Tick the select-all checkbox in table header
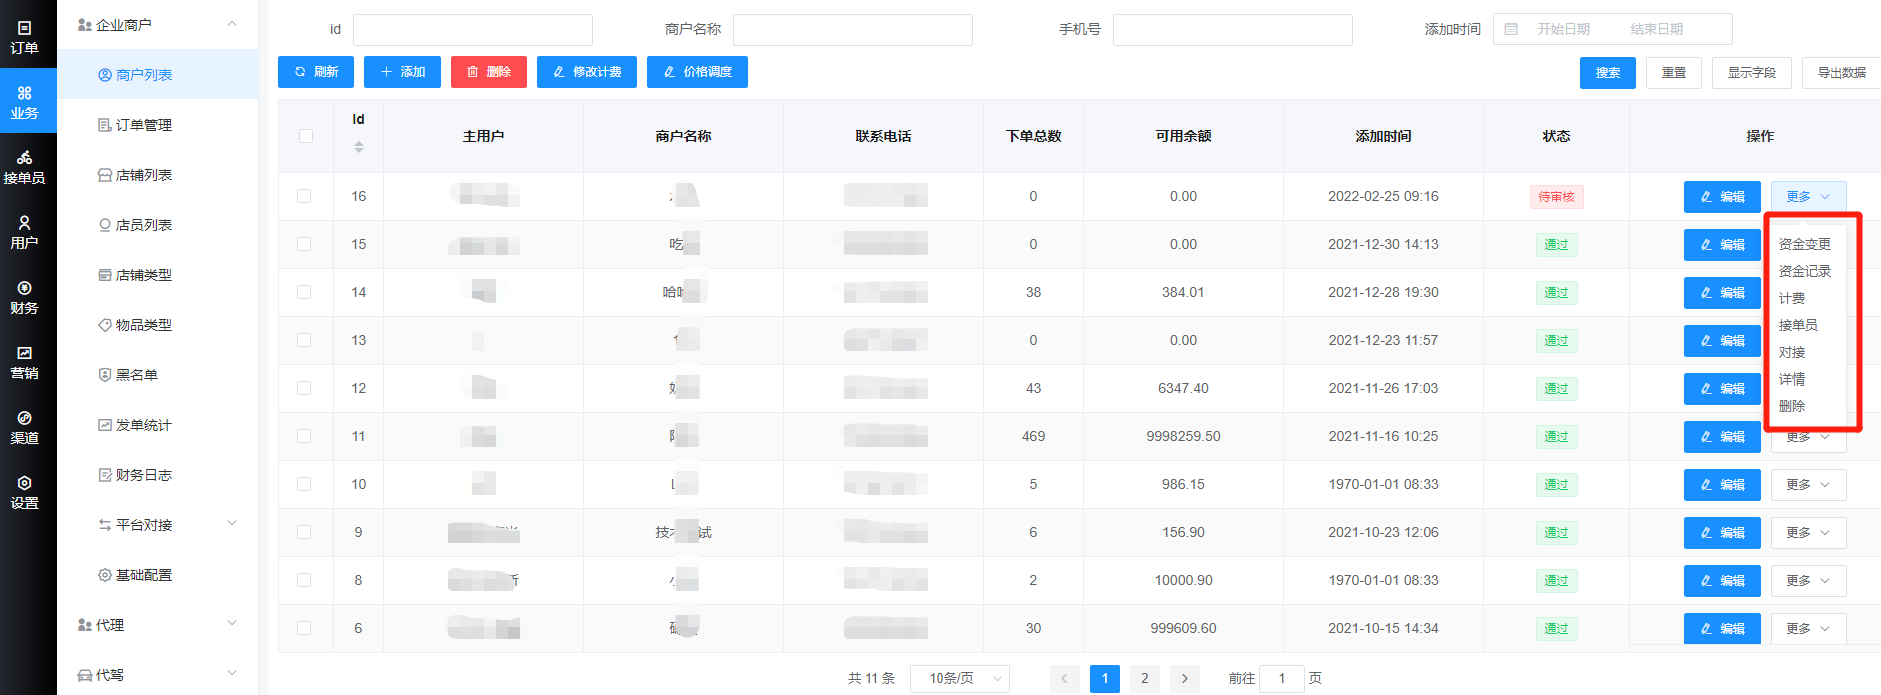 click(306, 136)
